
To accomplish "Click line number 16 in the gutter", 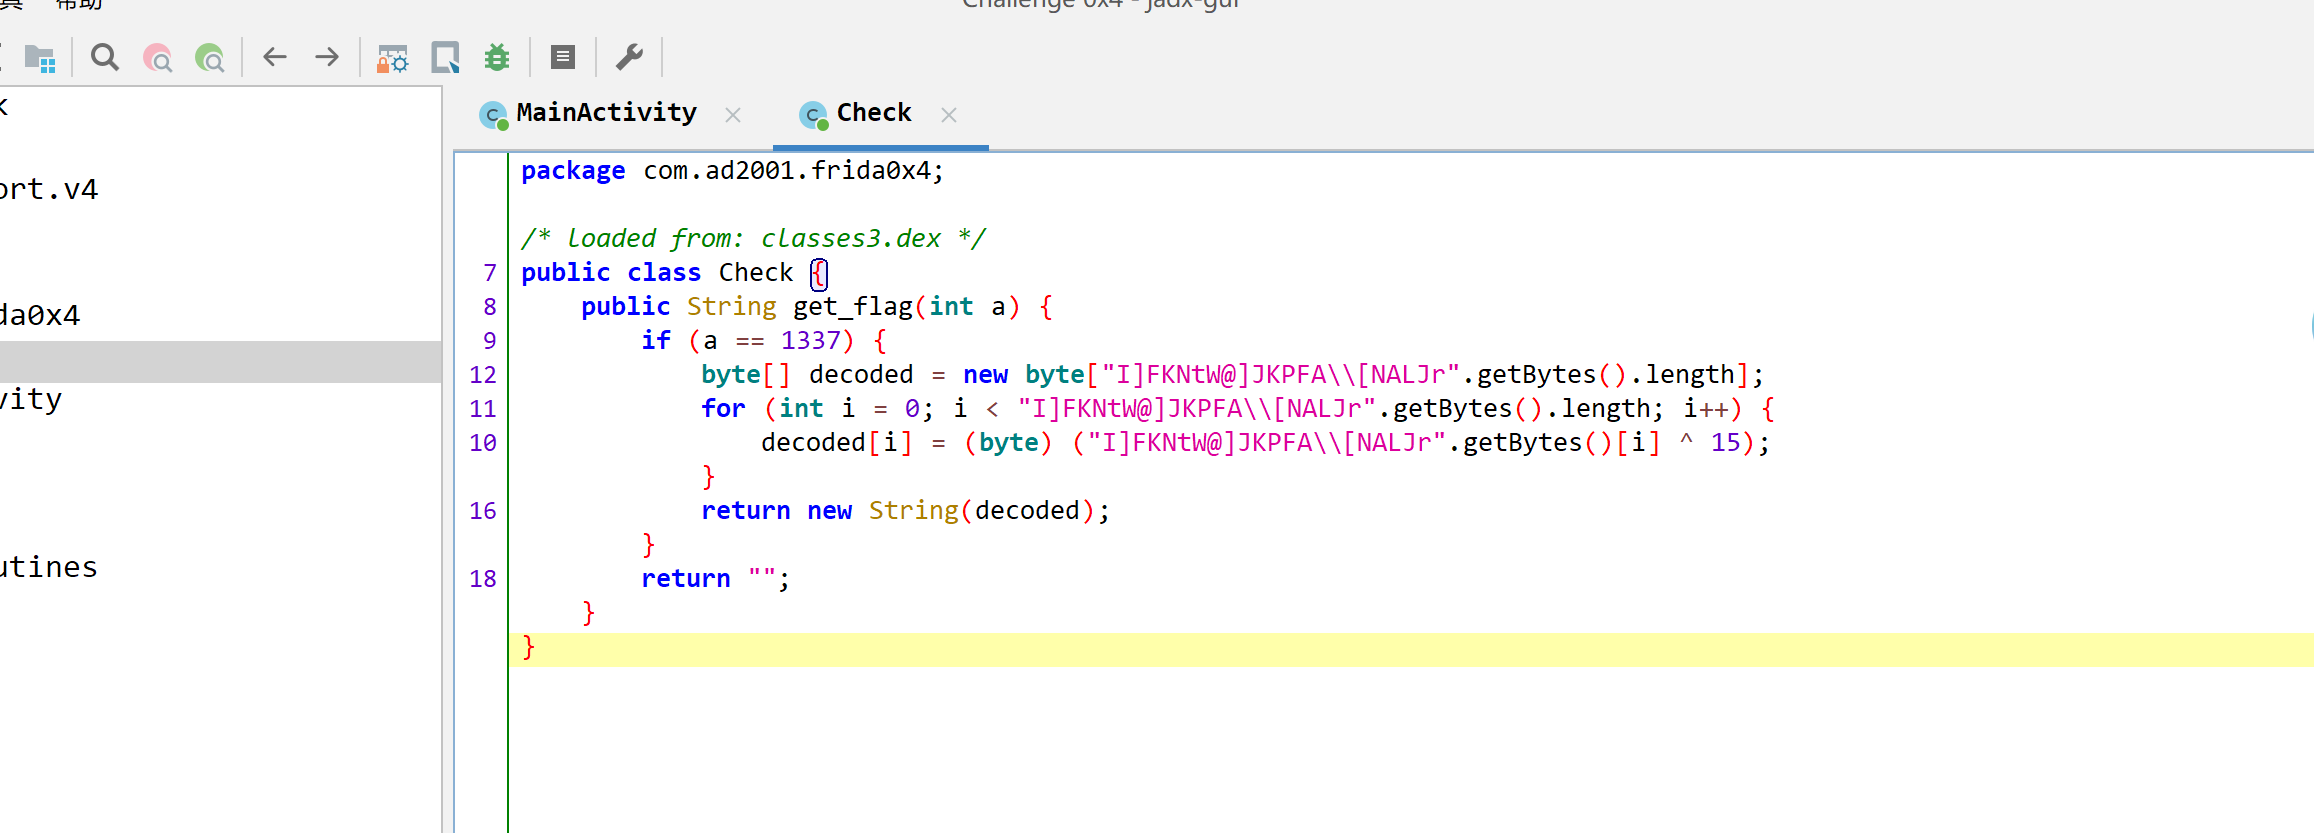I will [482, 511].
